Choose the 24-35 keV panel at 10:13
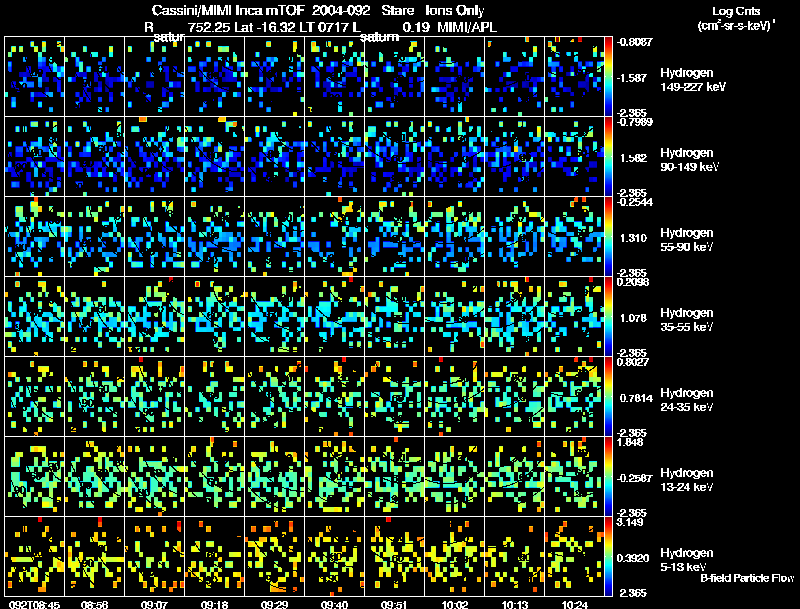Image resolution: width=800 pixels, height=609 pixels. coord(514,397)
